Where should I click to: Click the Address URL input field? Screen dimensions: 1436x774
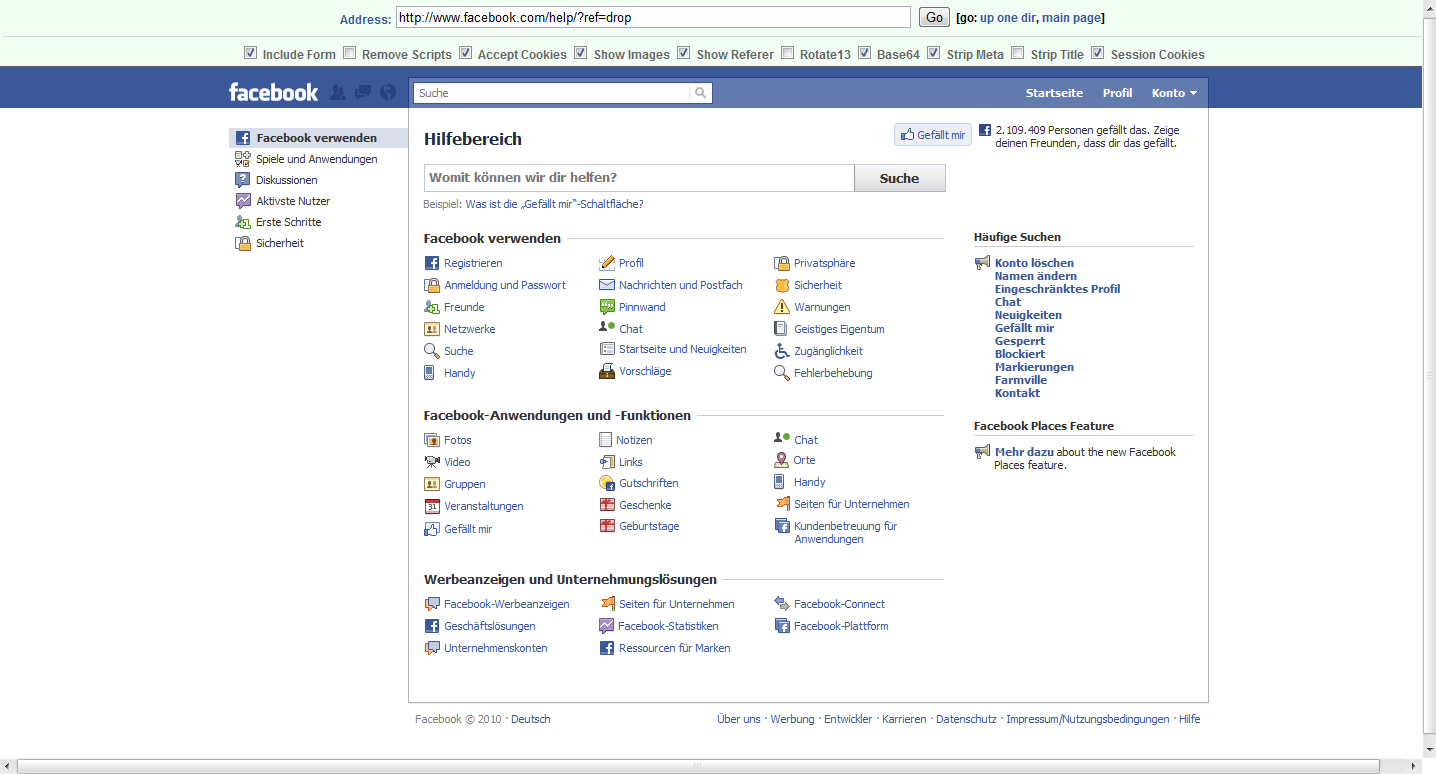coord(653,17)
